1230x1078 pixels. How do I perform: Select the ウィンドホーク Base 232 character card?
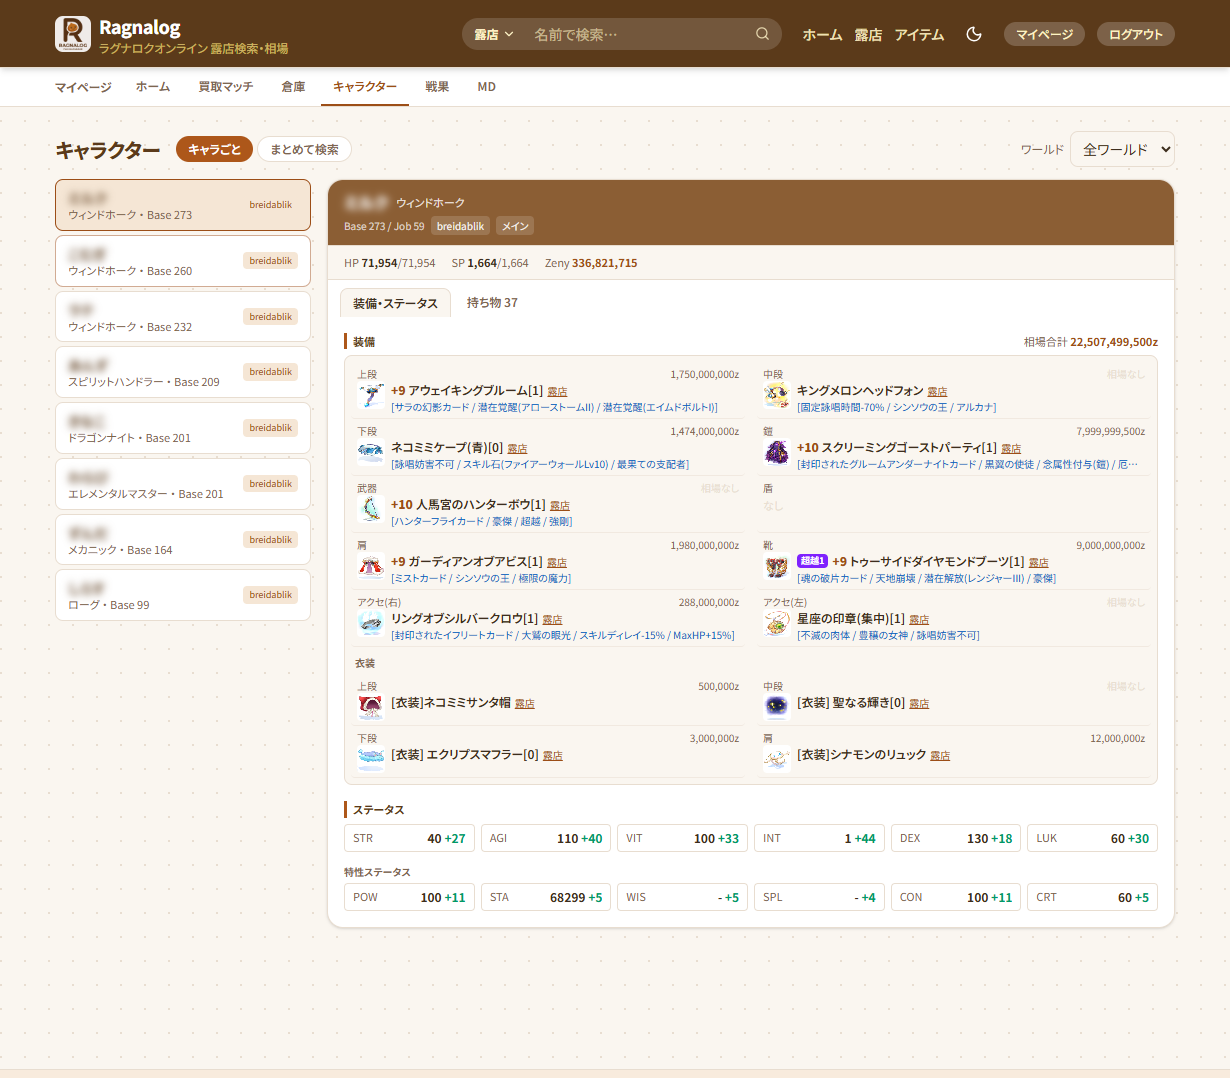pos(183,317)
